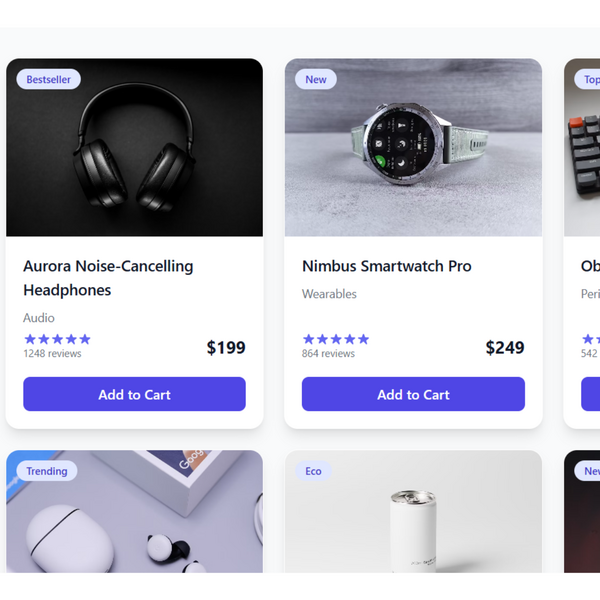Click the New badge on smartwatch card
Screen dimensions: 600x600
(316, 79)
